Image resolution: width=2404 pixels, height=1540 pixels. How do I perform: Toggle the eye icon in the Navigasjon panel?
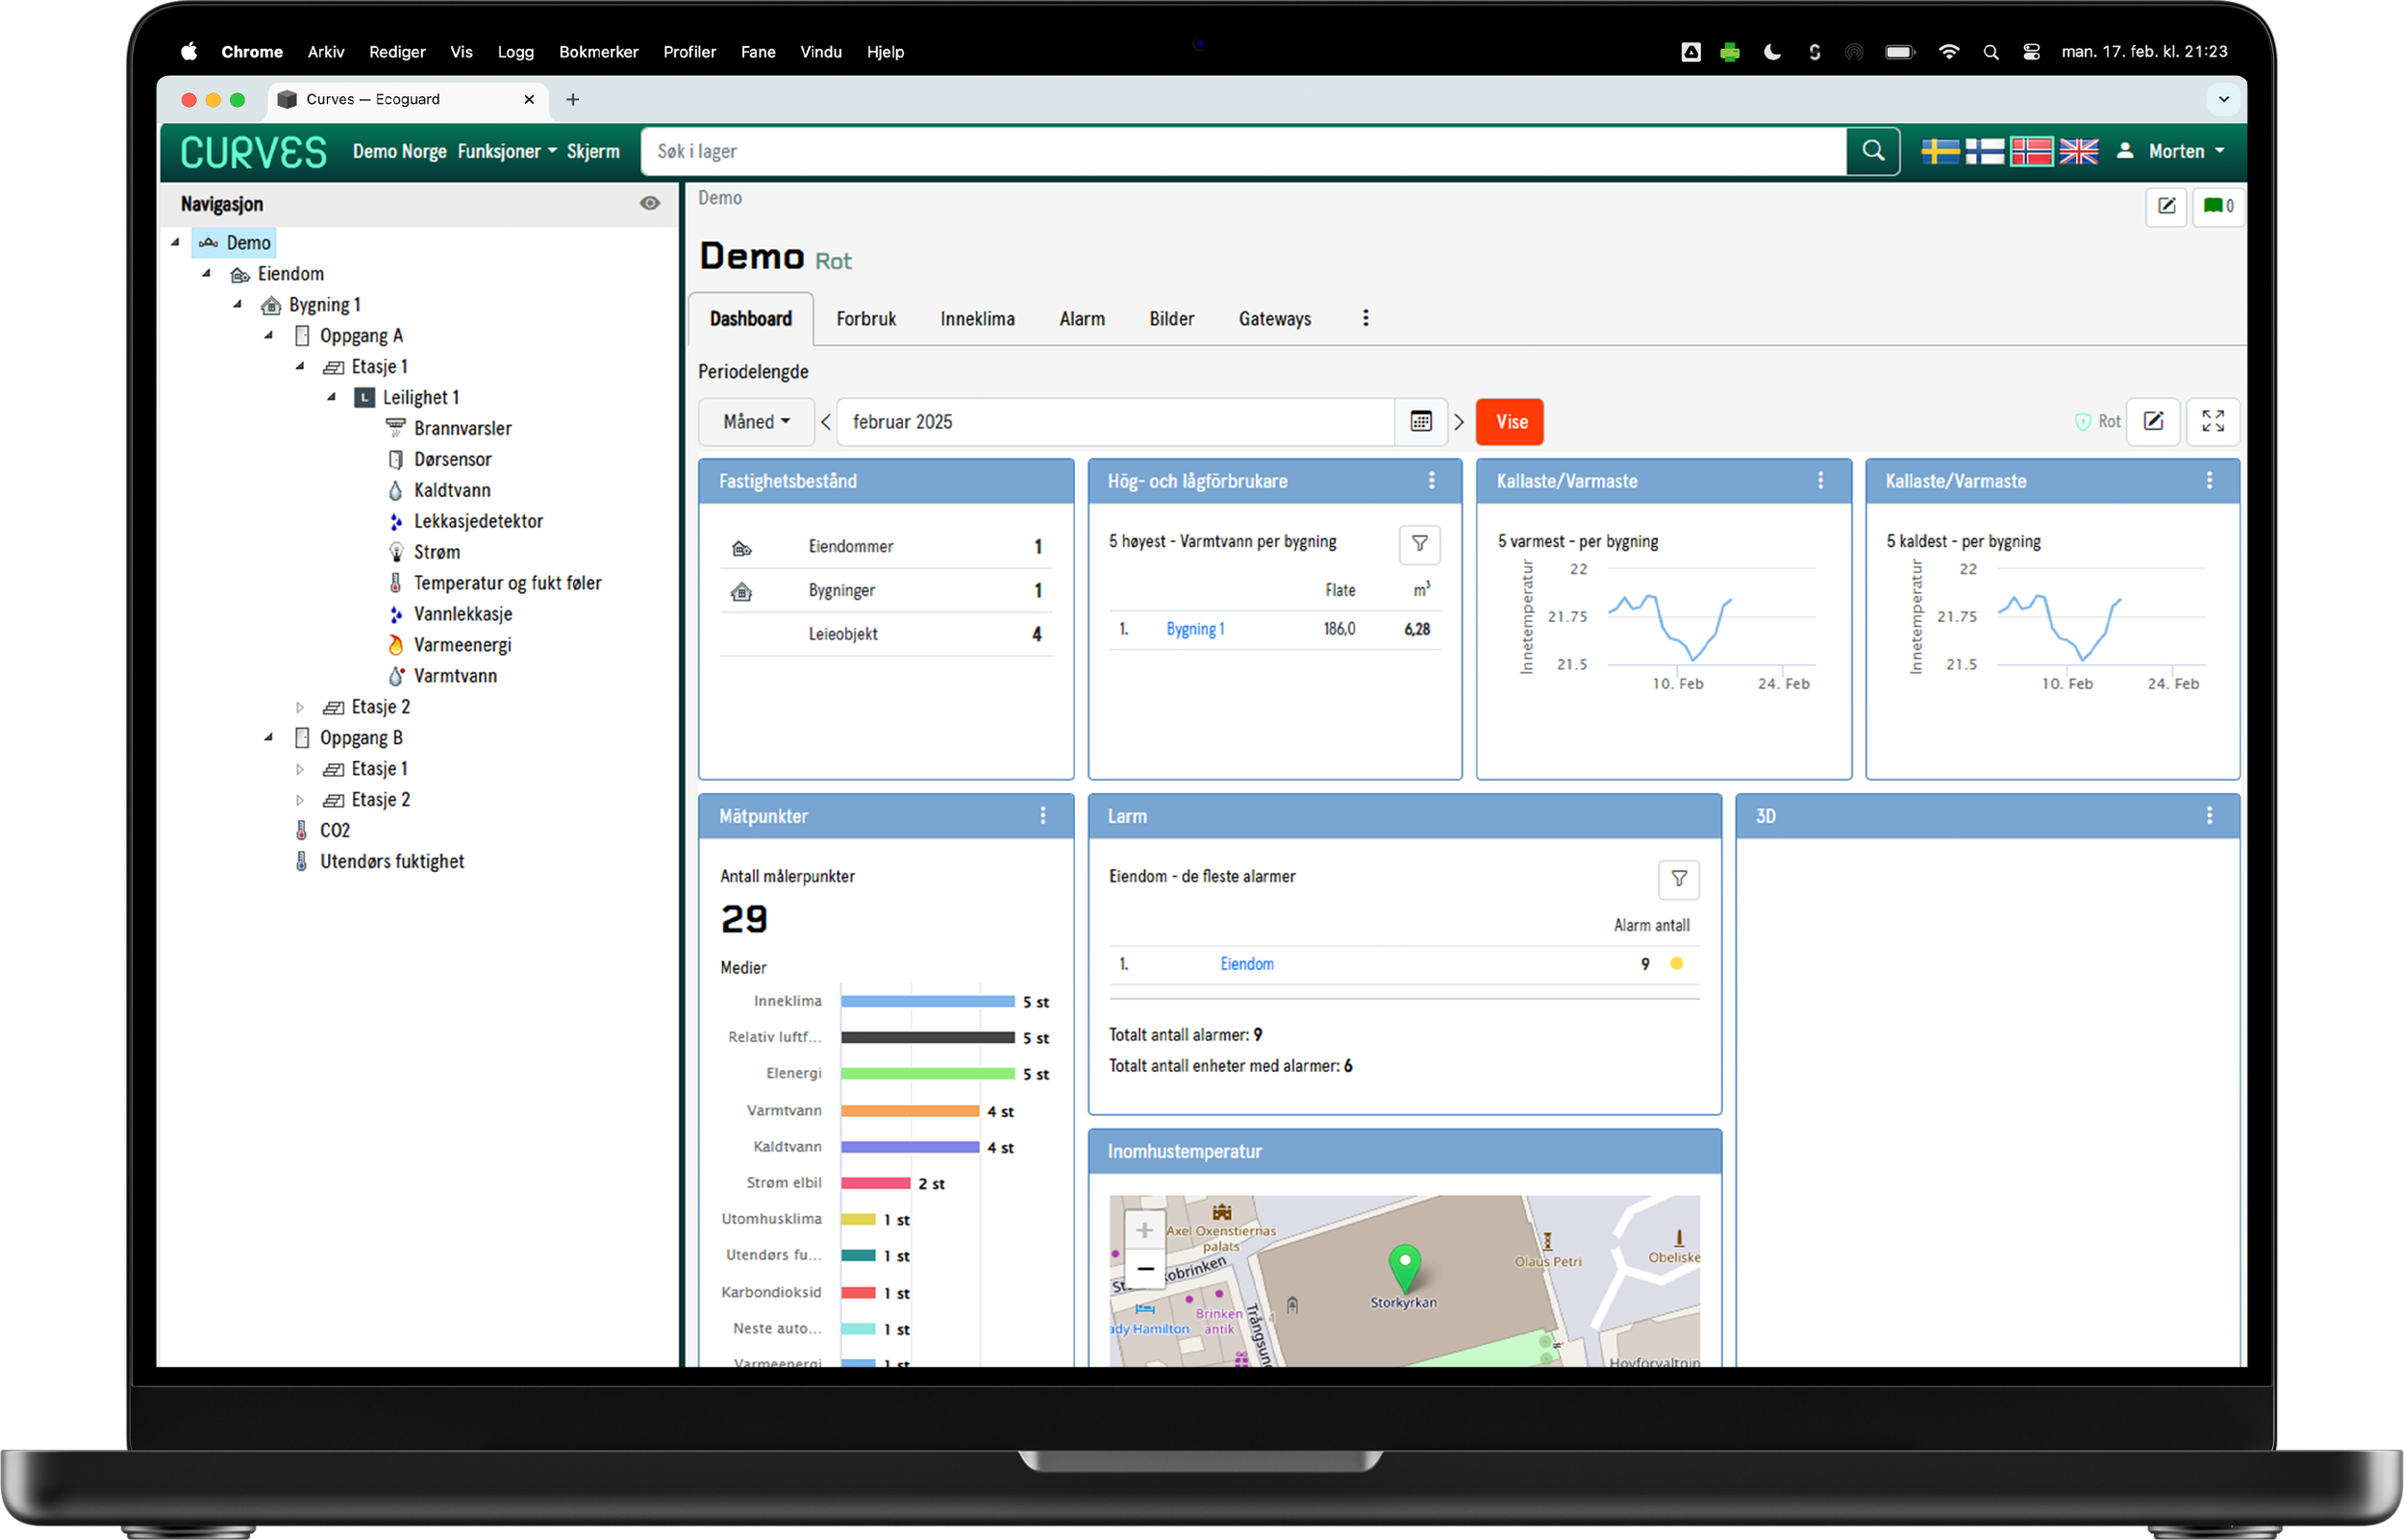pos(650,203)
